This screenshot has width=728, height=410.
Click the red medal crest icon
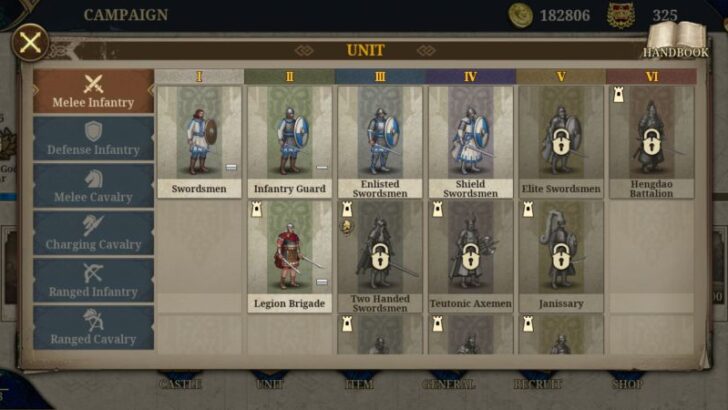pos(621,15)
